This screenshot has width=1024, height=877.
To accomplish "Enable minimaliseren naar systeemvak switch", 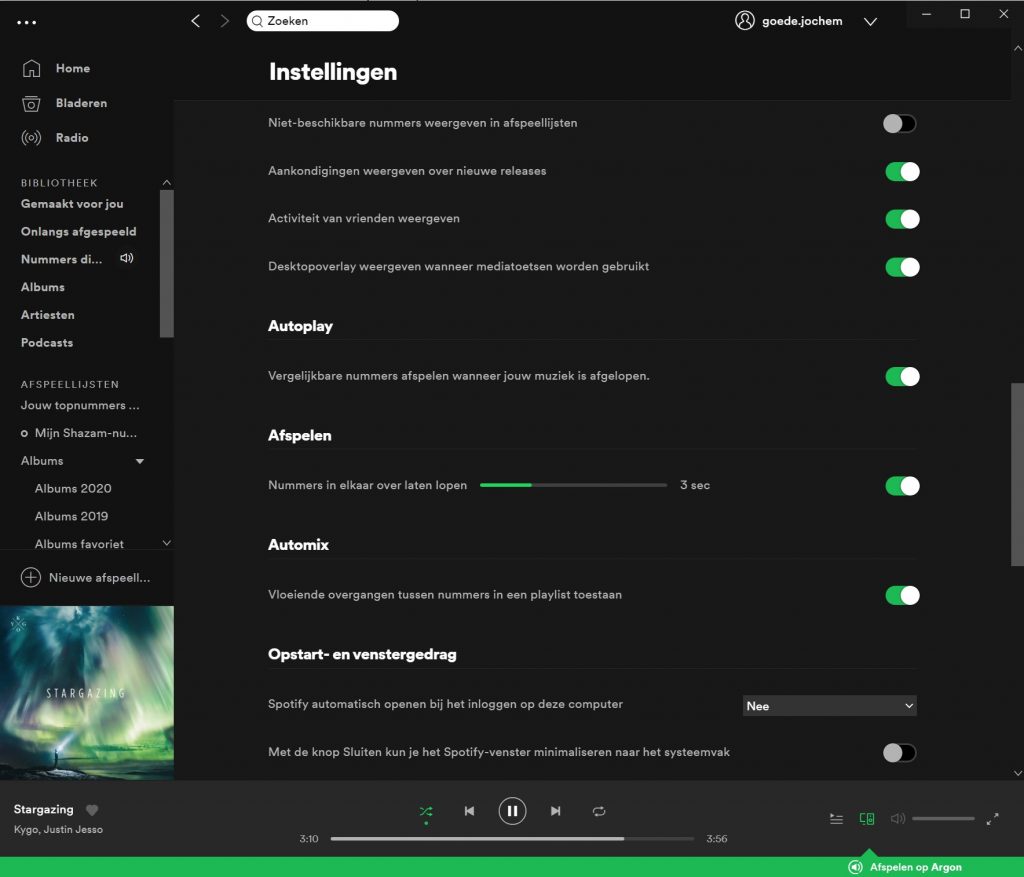I will tap(899, 753).
